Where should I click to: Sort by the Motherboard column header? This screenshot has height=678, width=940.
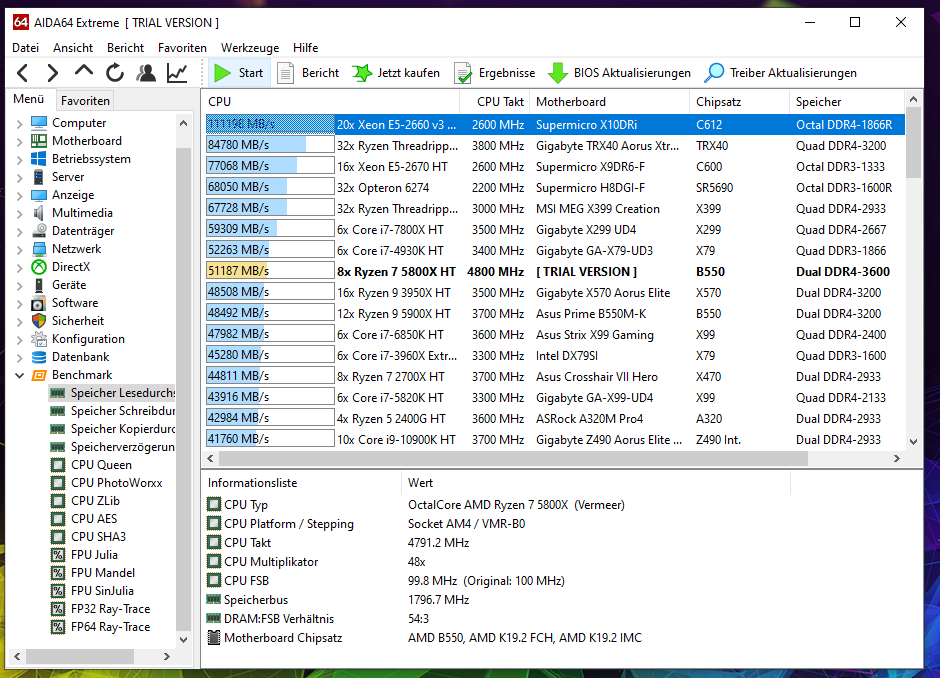tap(609, 102)
